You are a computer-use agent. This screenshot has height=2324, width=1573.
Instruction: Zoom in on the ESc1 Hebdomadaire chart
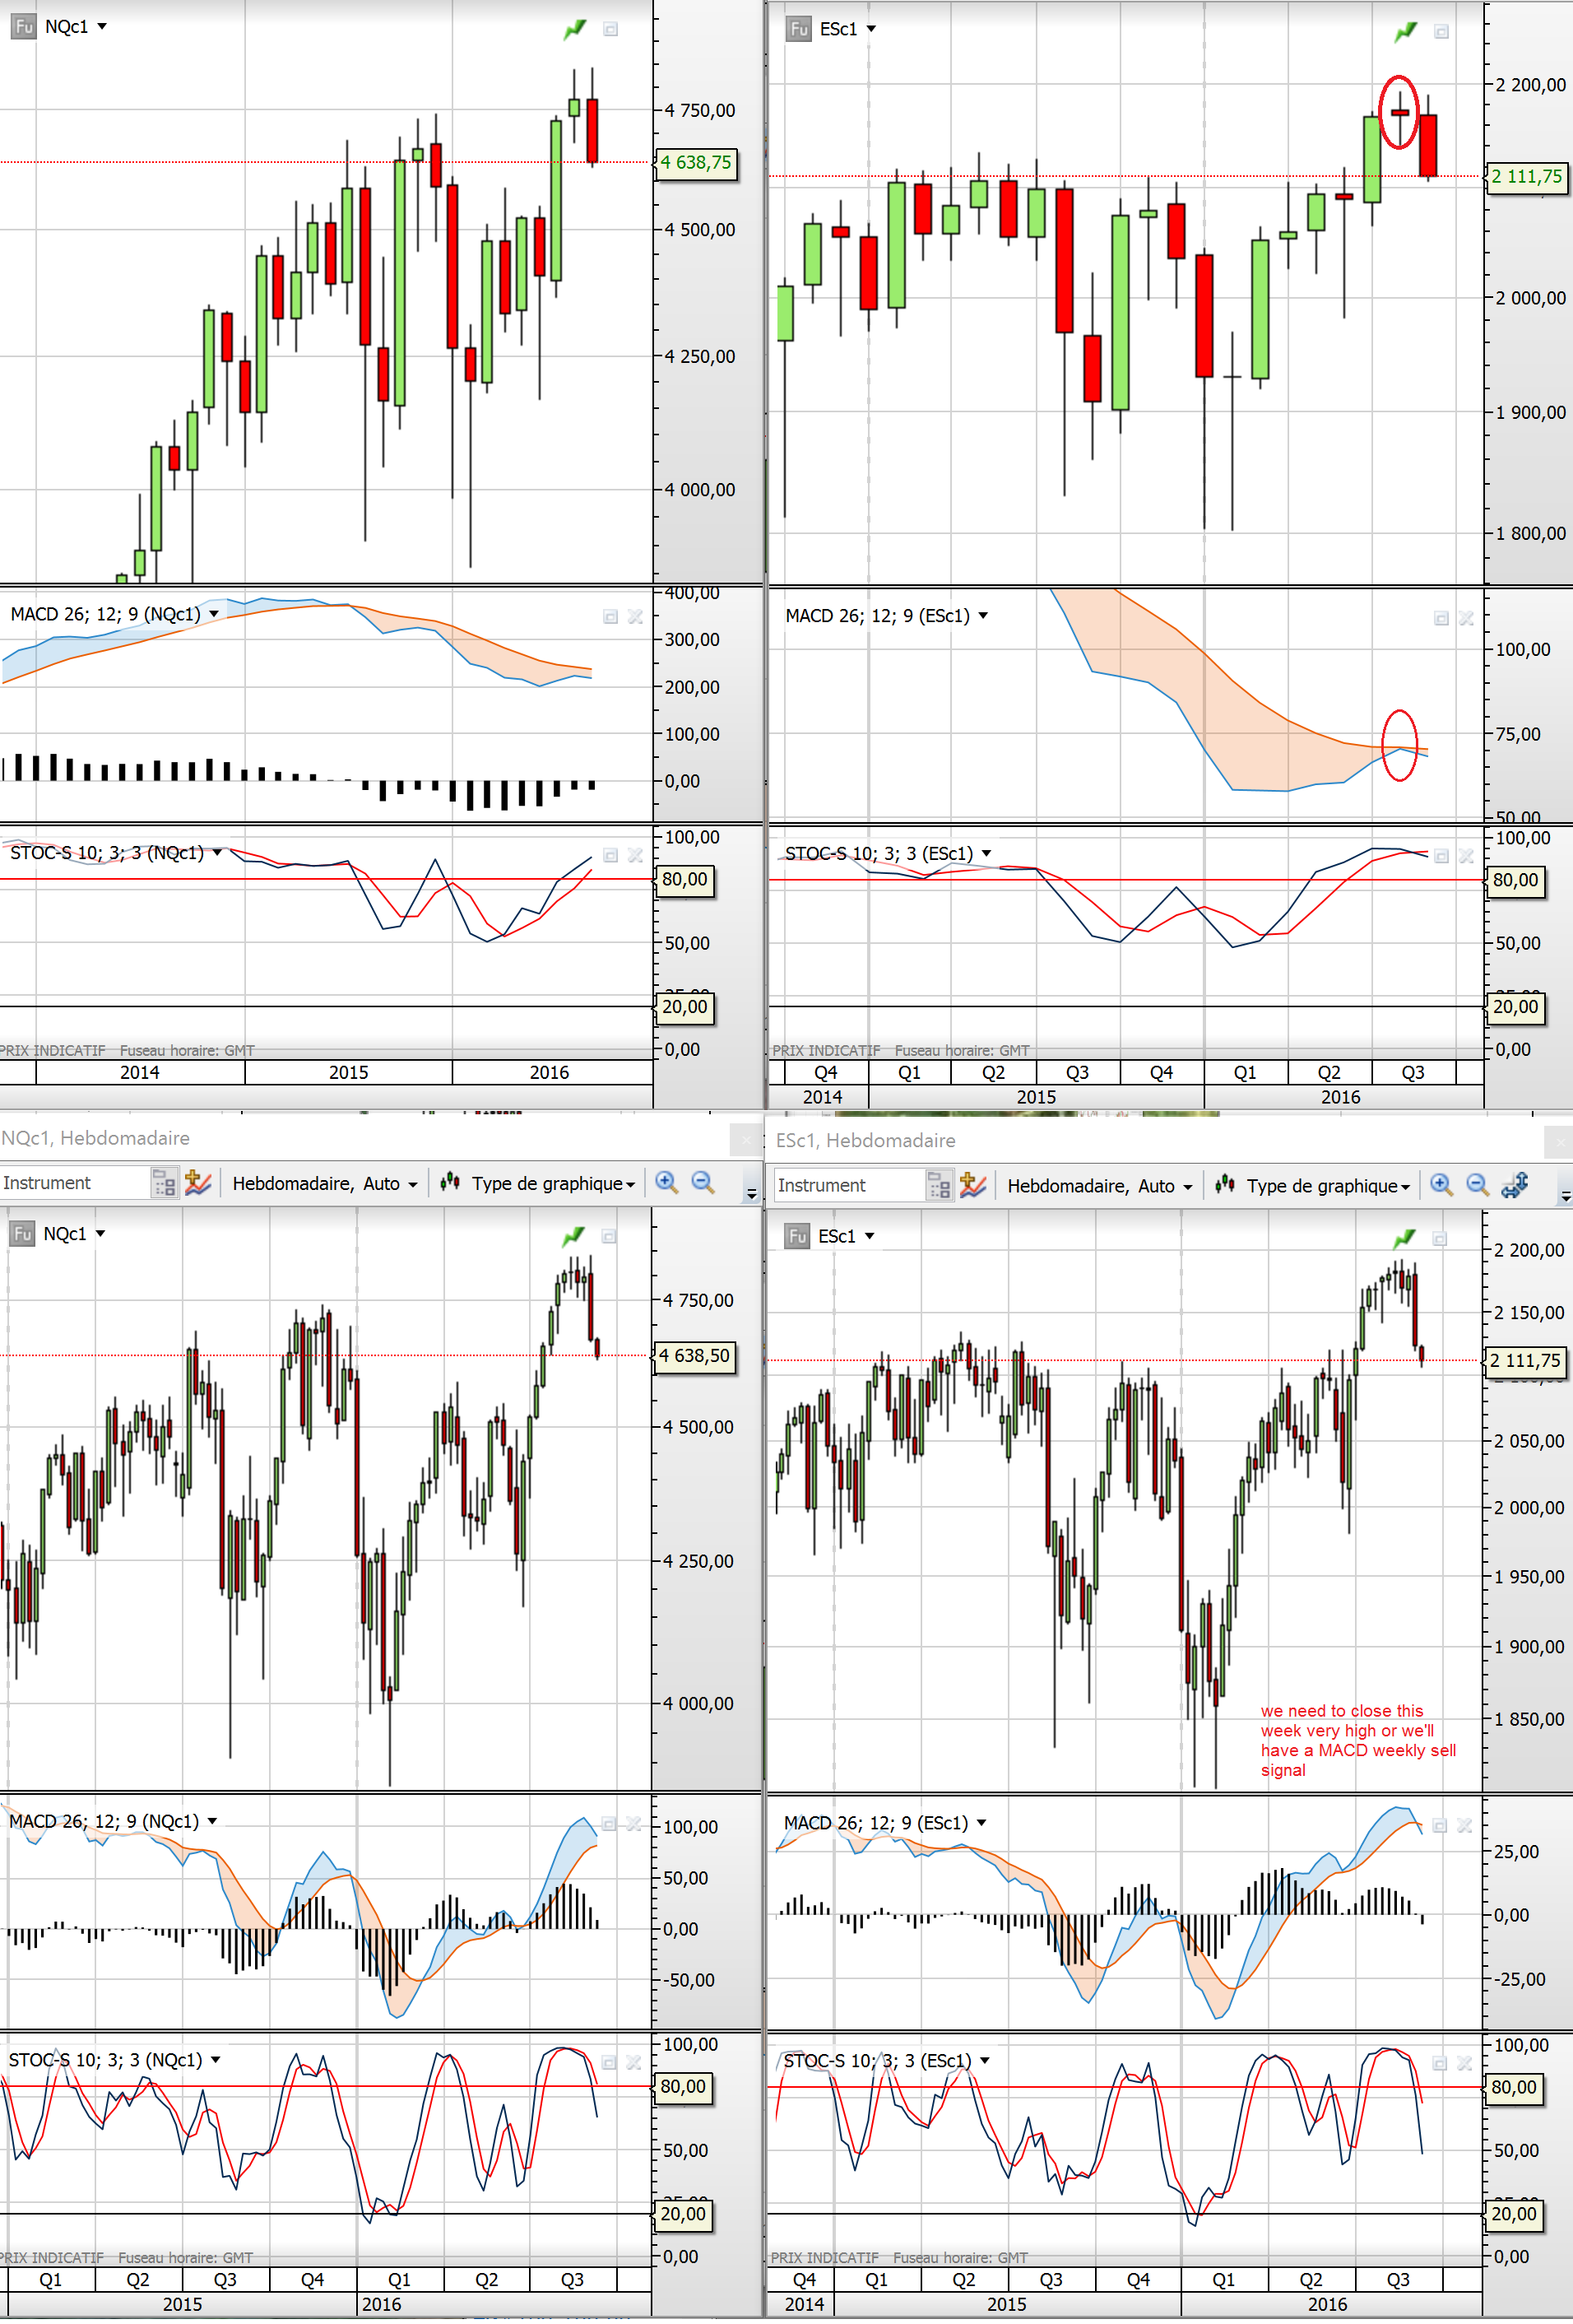pyautogui.click(x=1441, y=1186)
